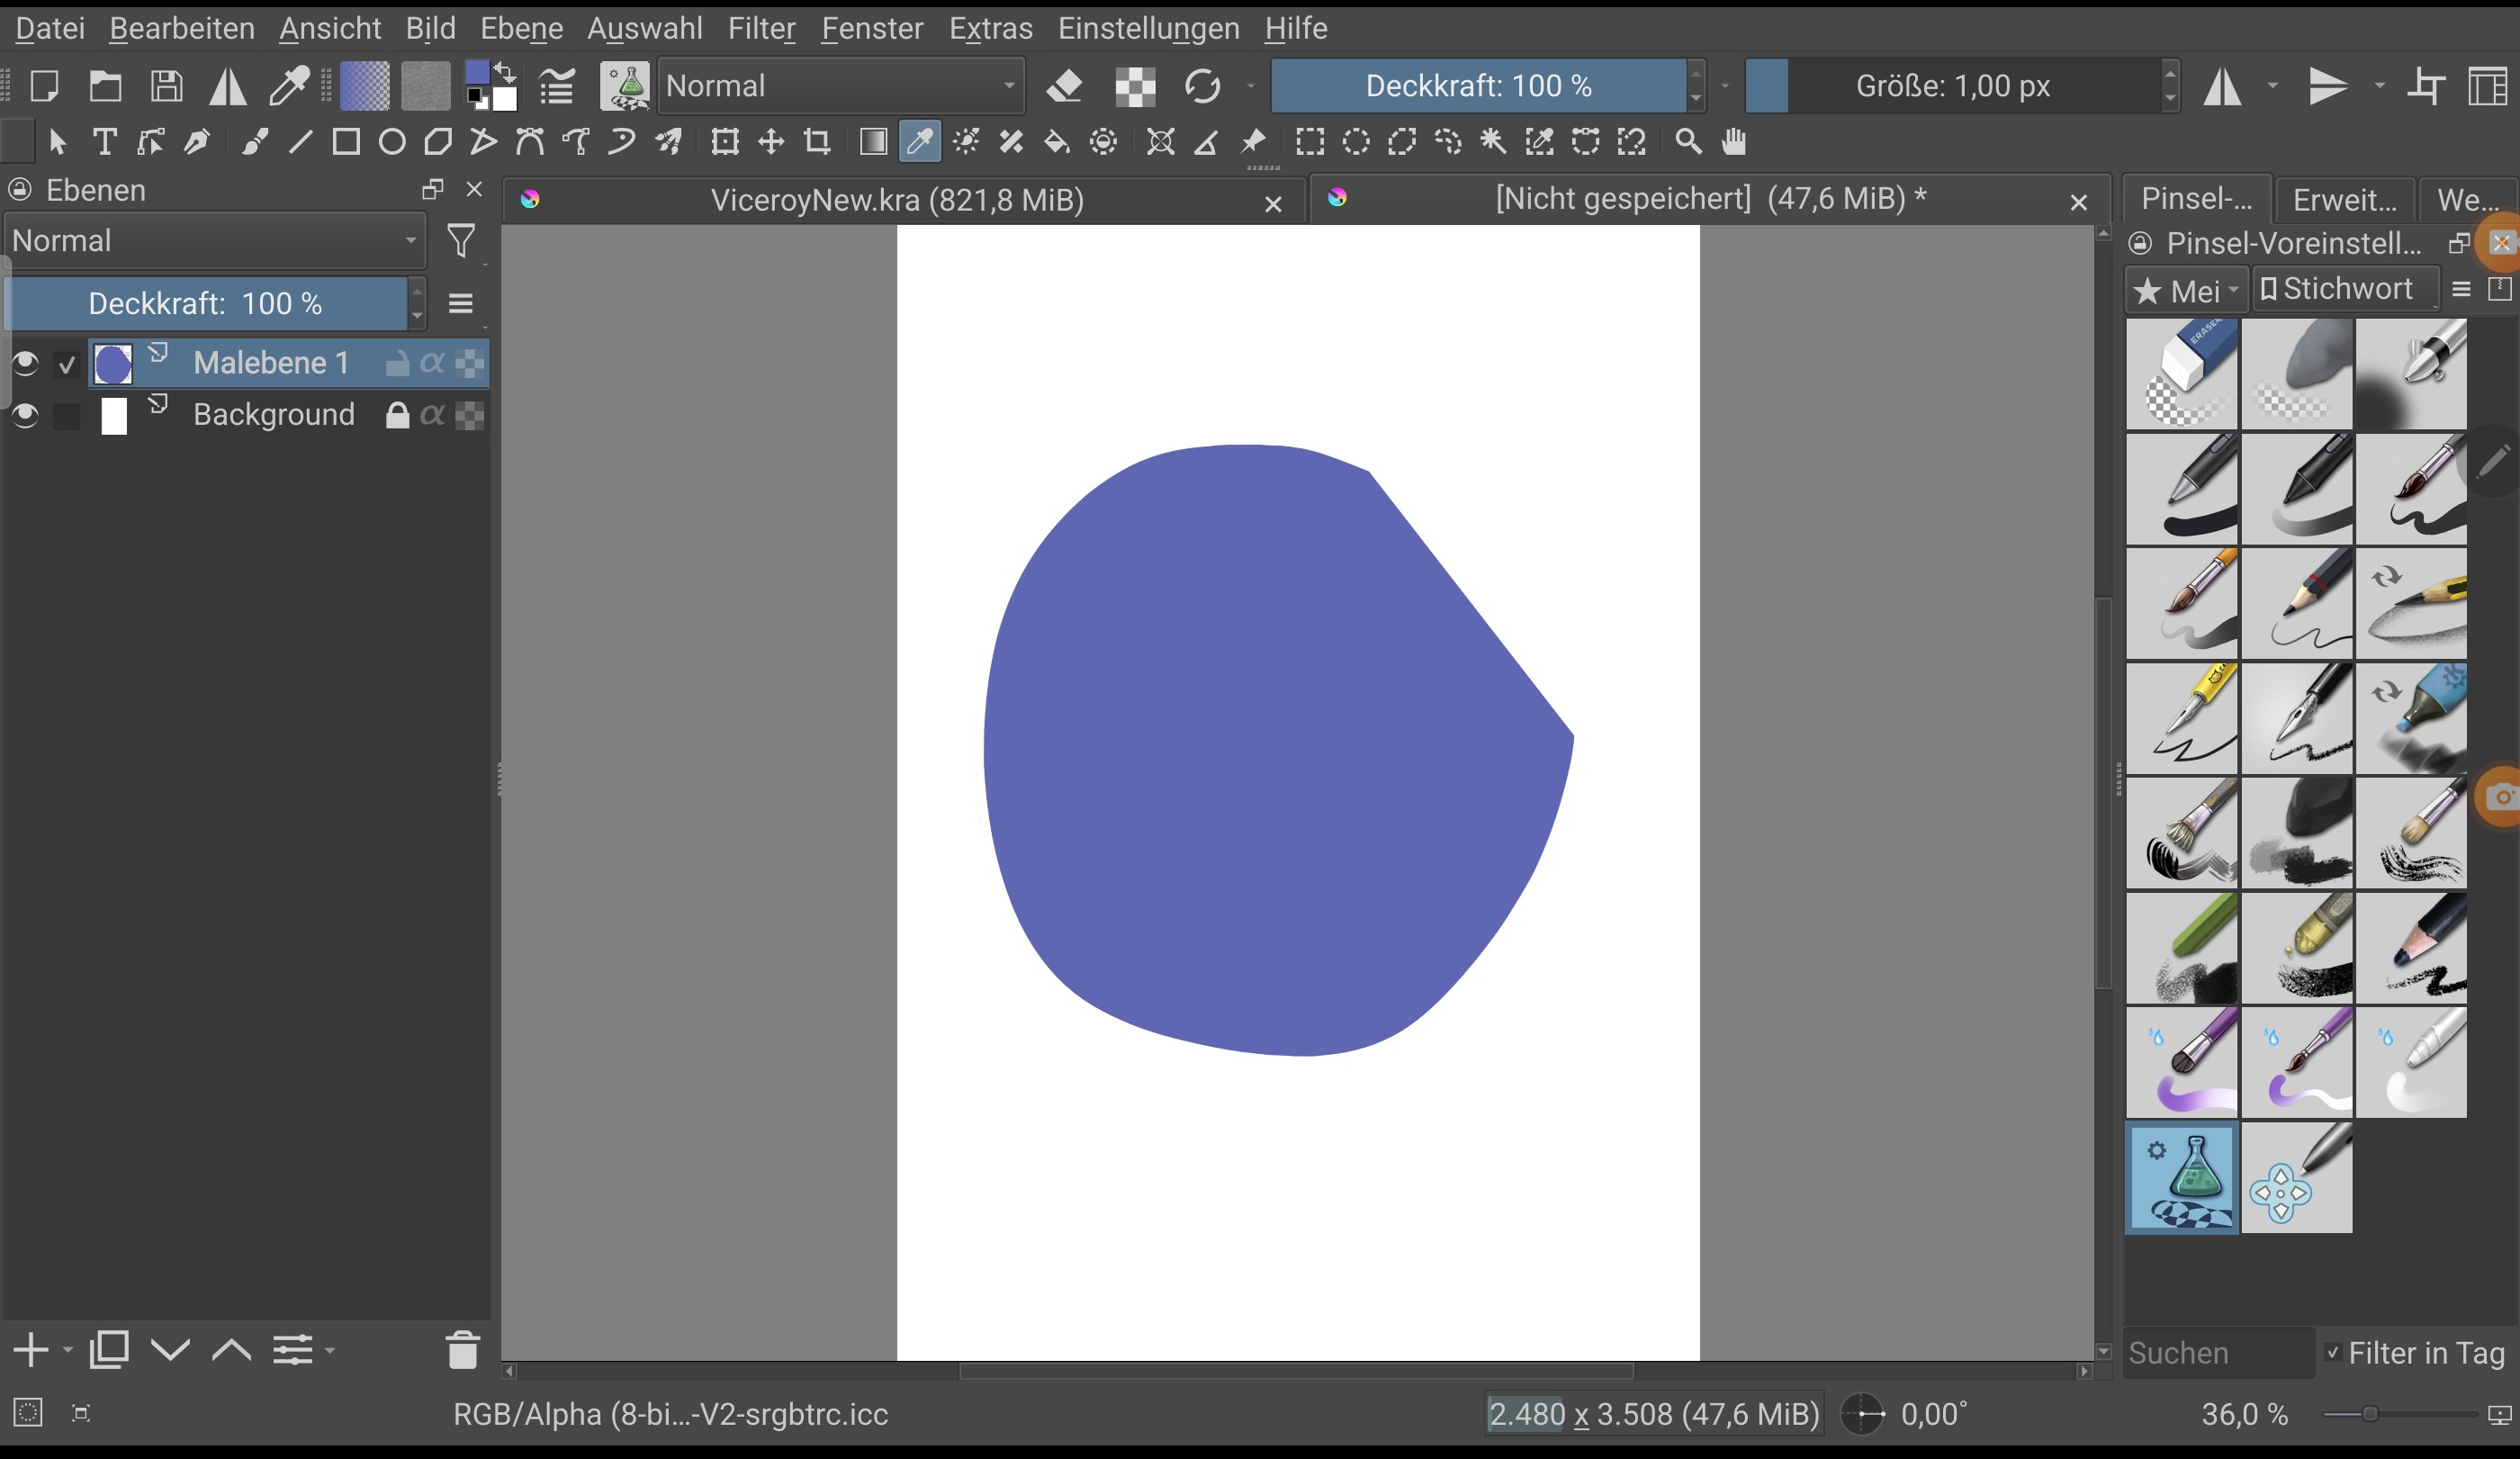Open layer blend mode Normal dropdown

(214, 241)
